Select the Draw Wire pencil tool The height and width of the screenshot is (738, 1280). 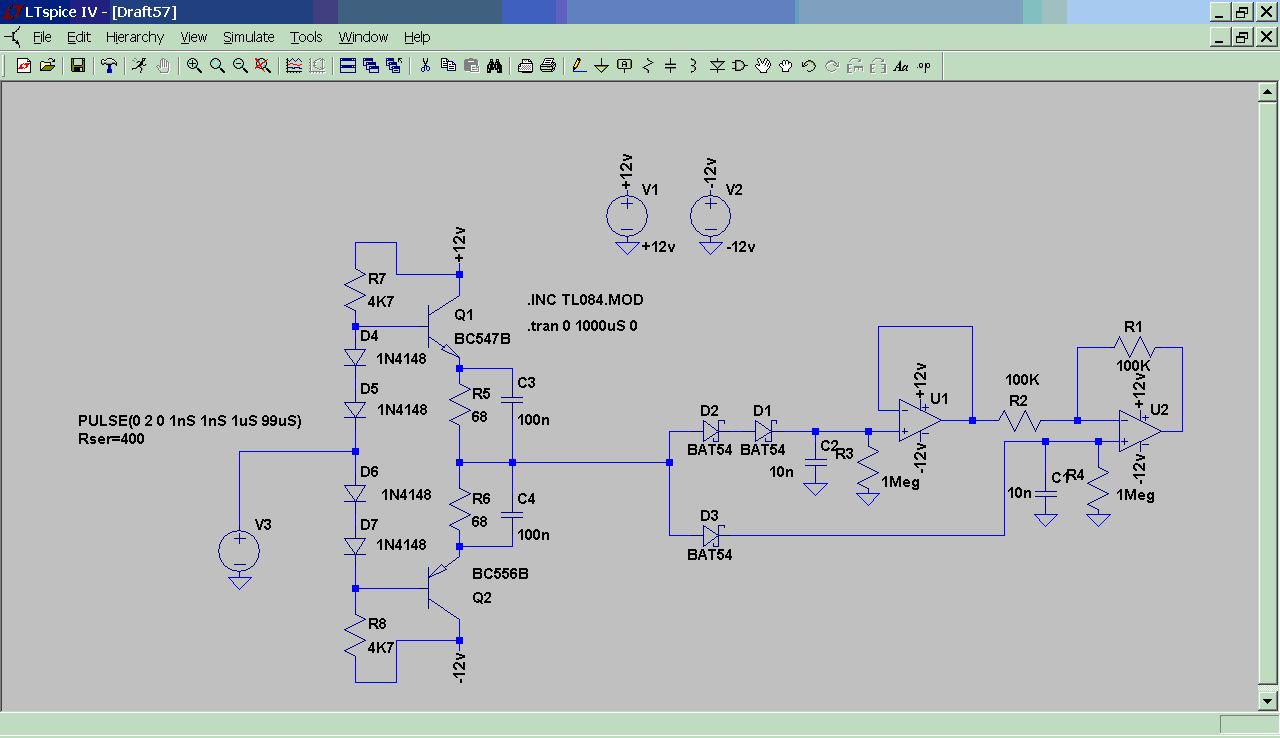point(578,66)
